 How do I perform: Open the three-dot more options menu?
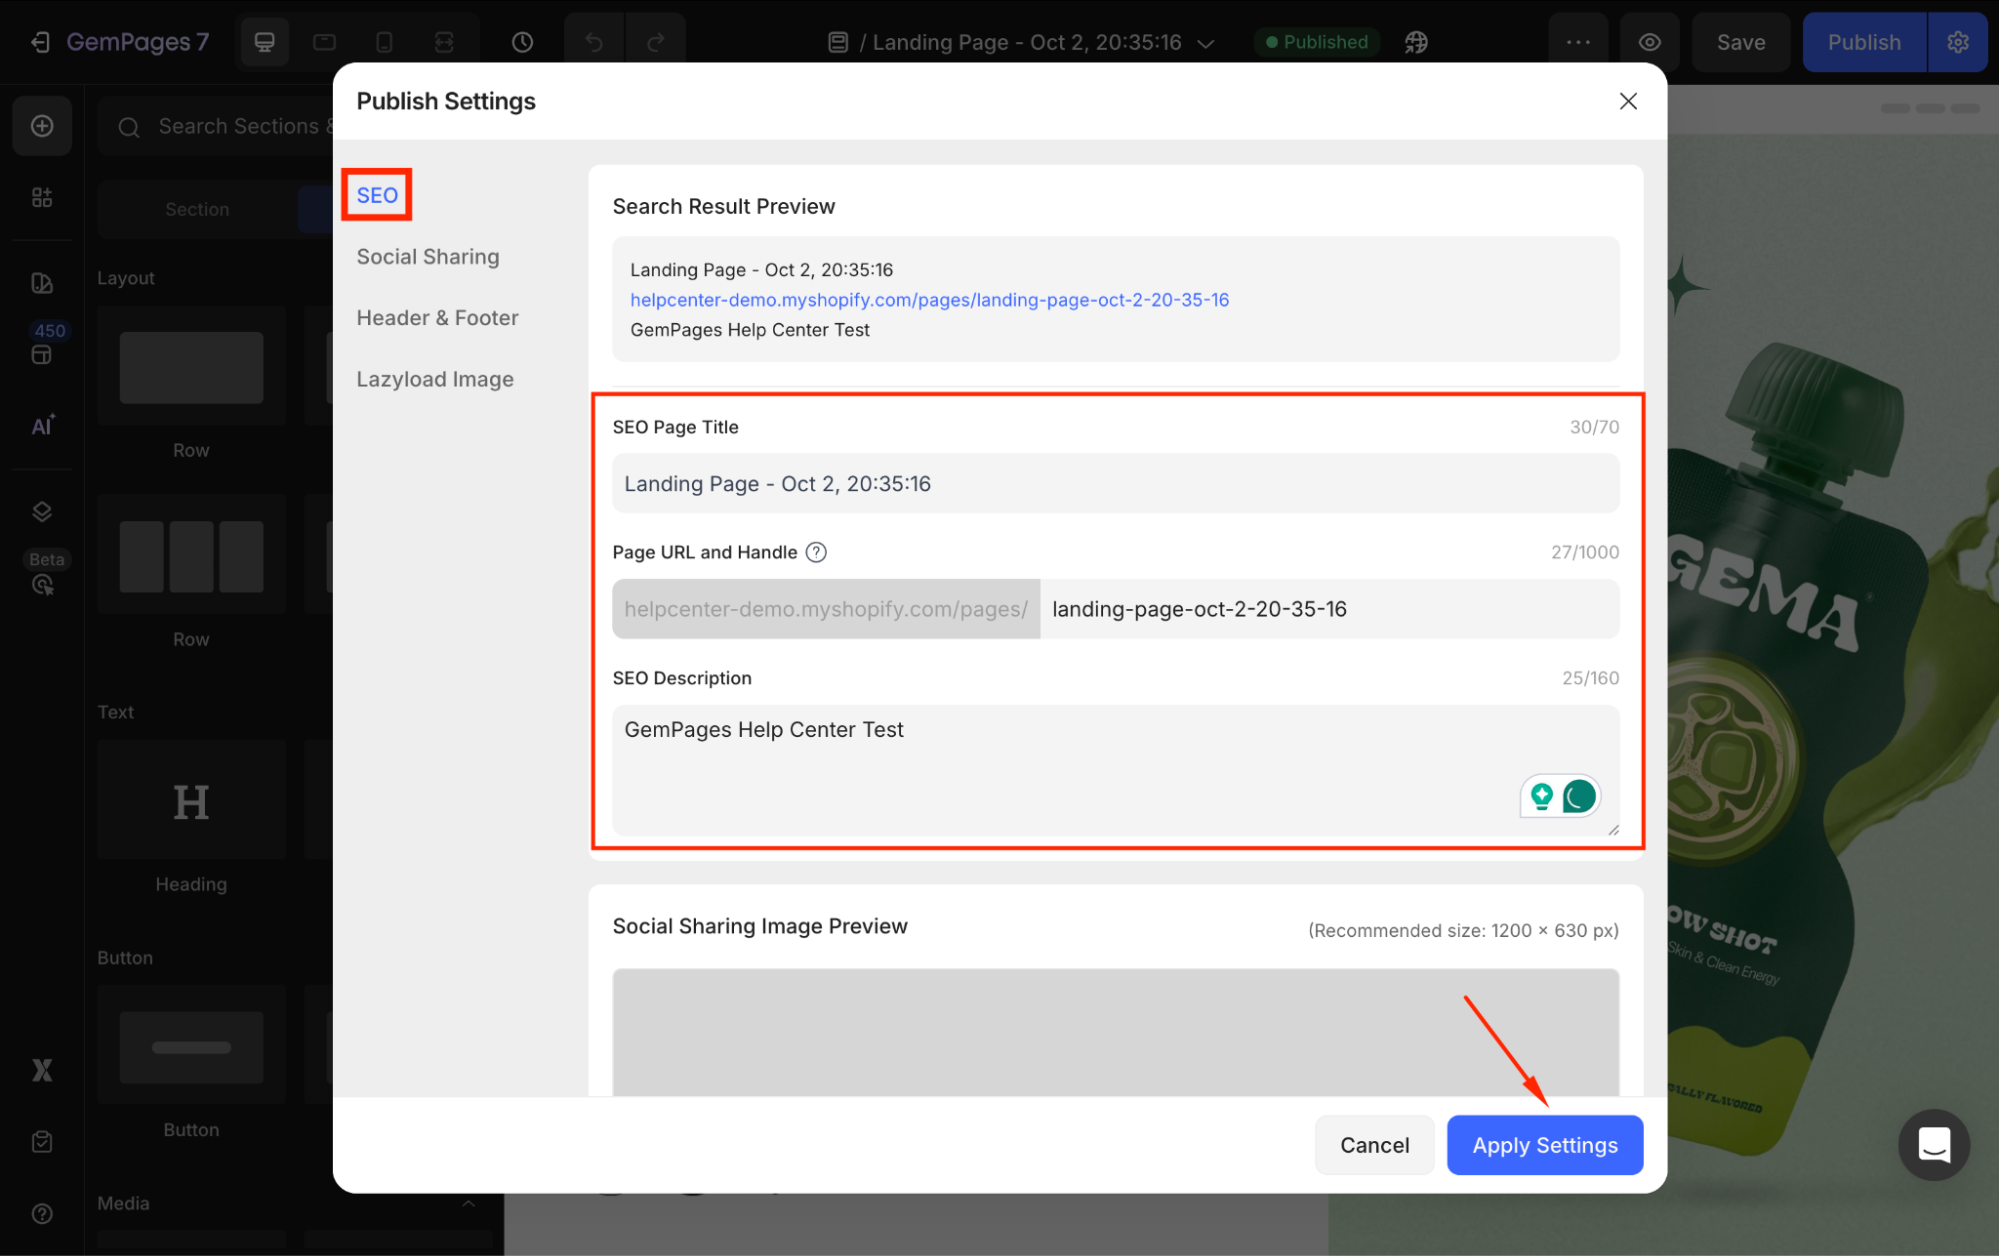click(1578, 42)
